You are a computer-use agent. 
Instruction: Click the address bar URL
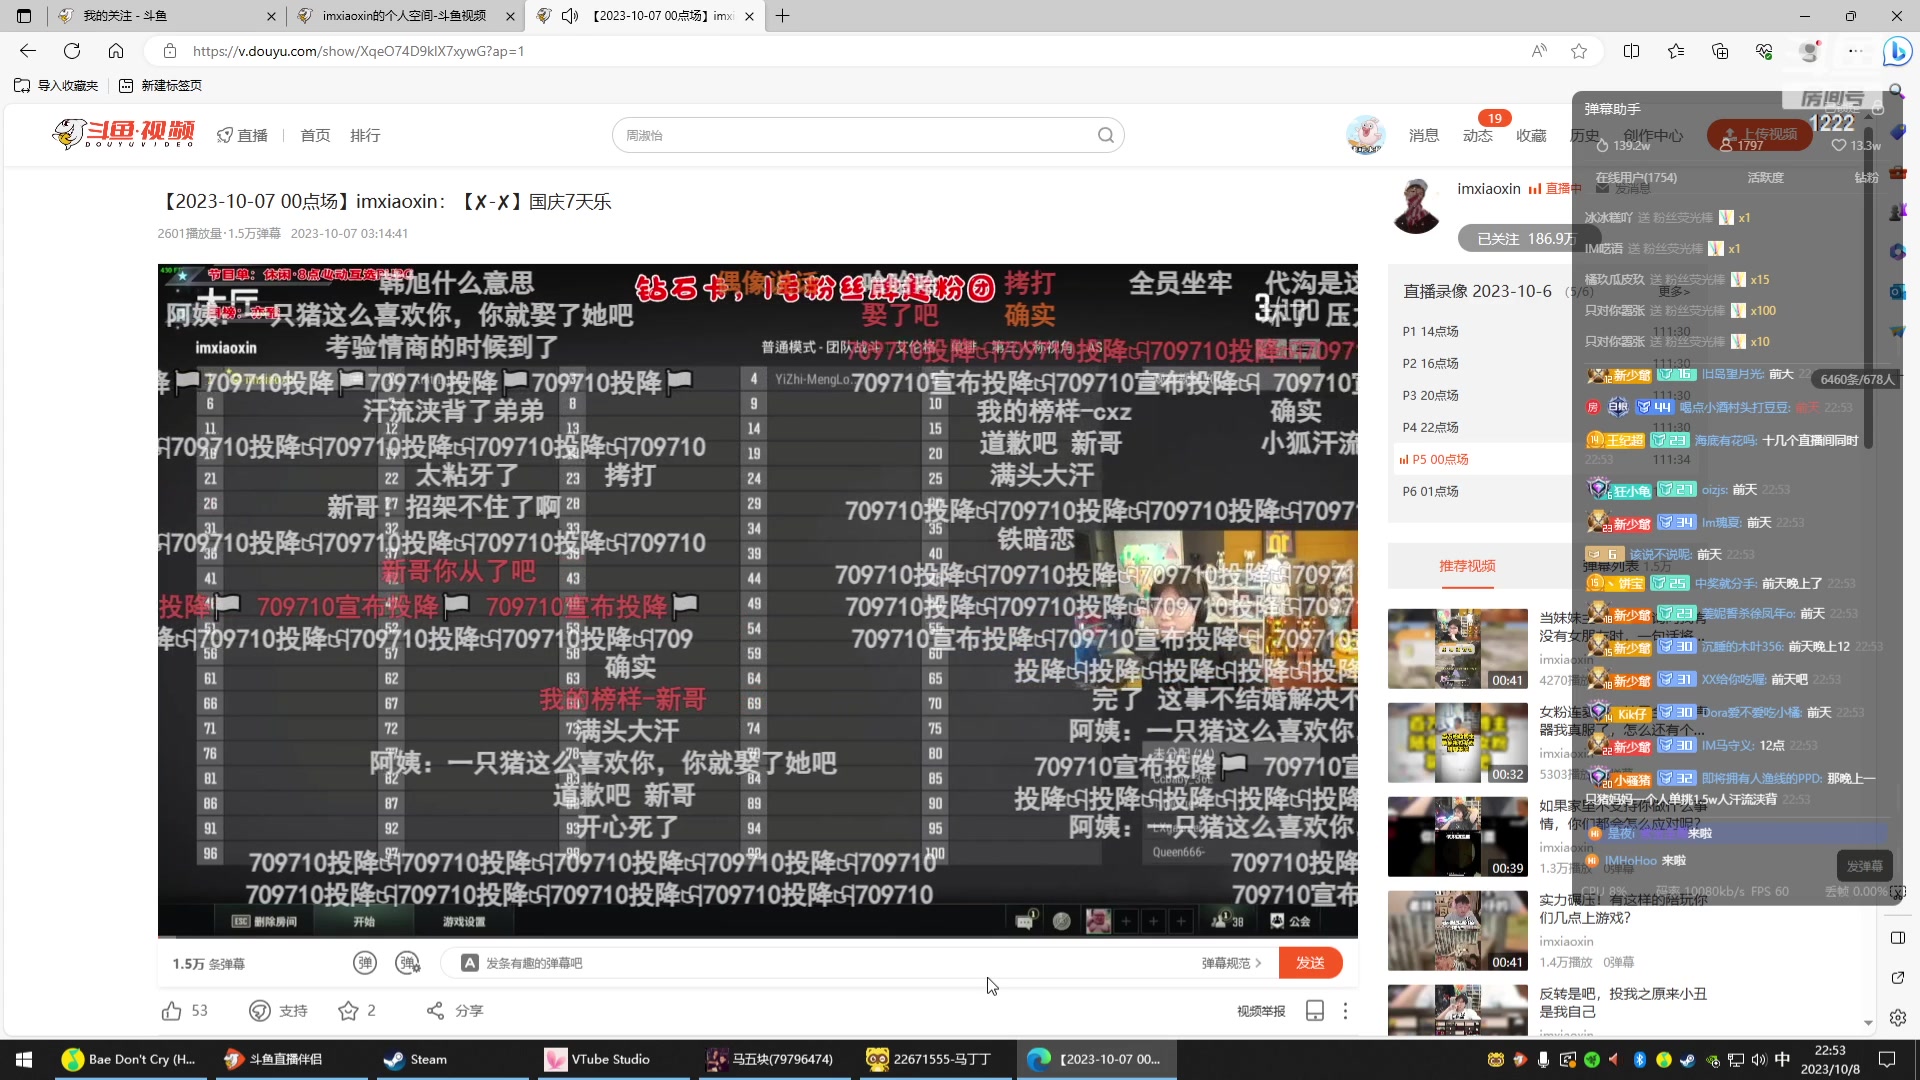(358, 51)
